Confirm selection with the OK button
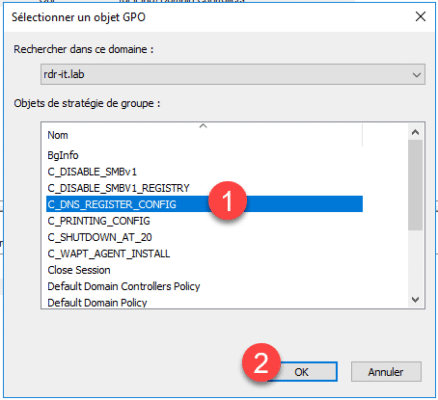The image size is (438, 400). coord(302,372)
